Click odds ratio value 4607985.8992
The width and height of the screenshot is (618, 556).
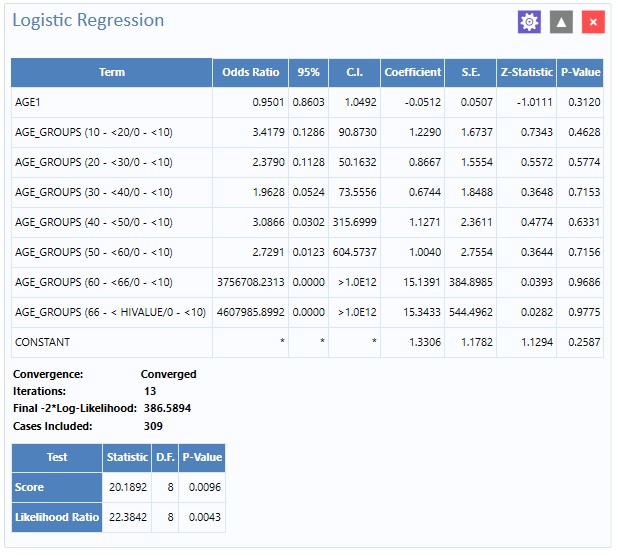coord(250,312)
